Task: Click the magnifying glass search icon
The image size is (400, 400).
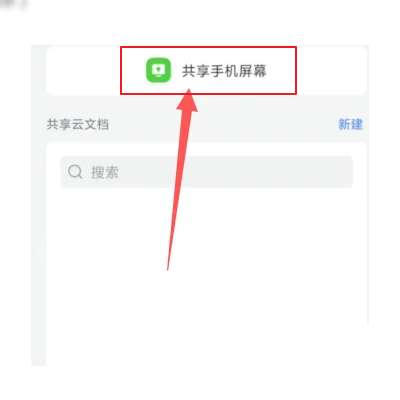Action: click(75, 172)
